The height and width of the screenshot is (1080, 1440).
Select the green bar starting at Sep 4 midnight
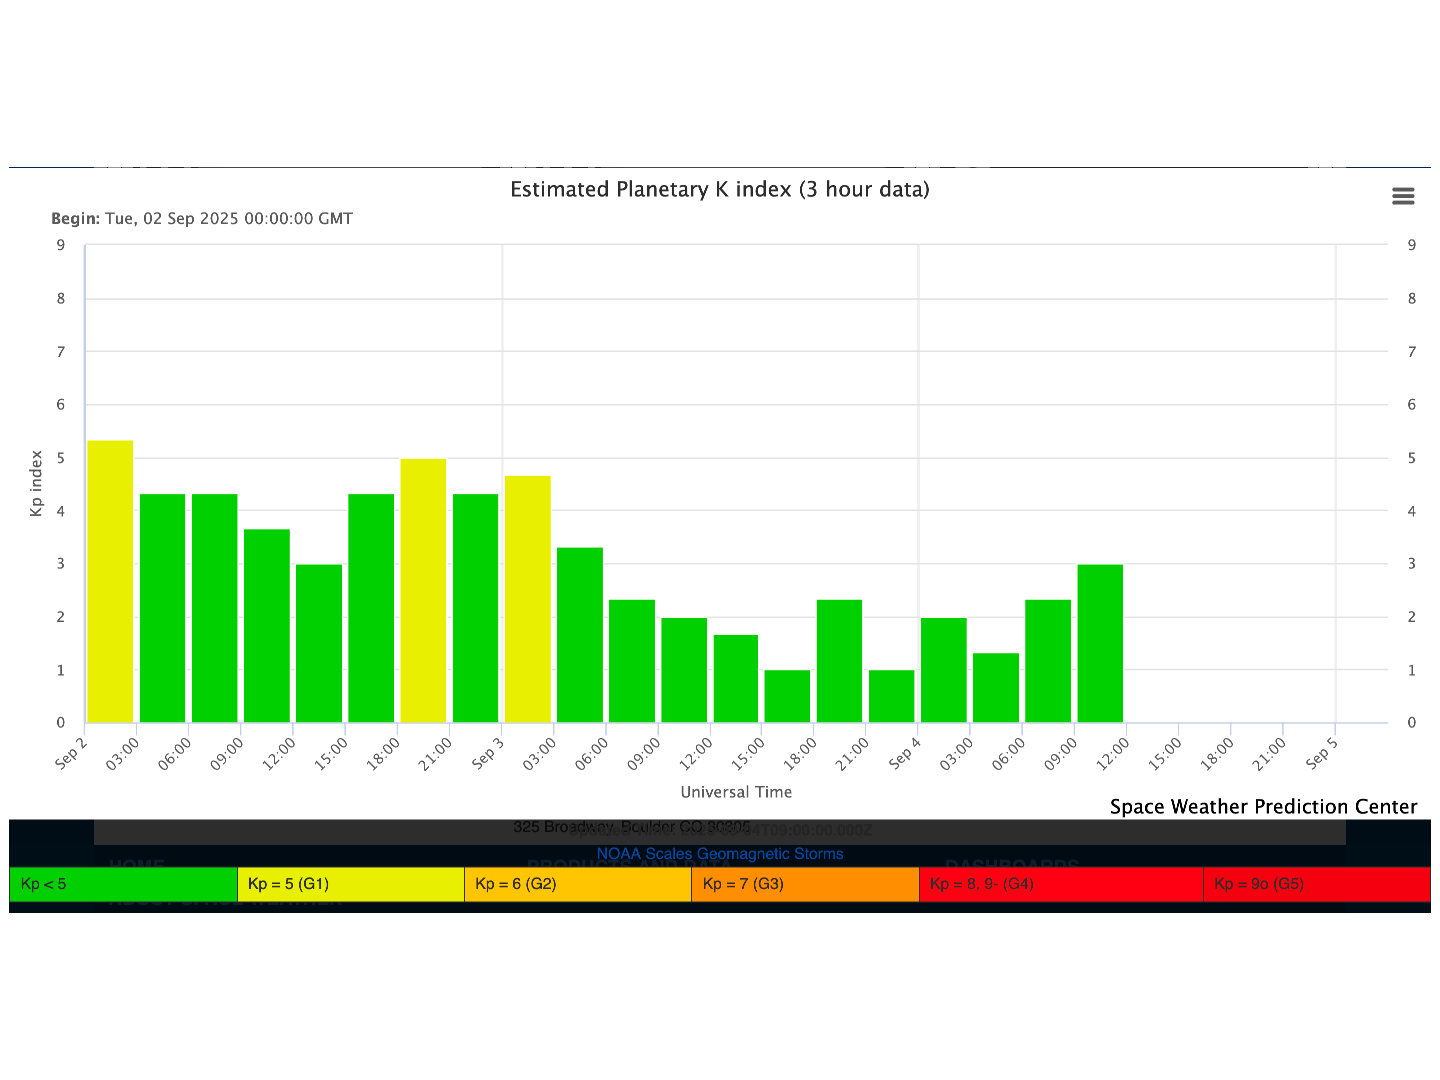pos(944,670)
